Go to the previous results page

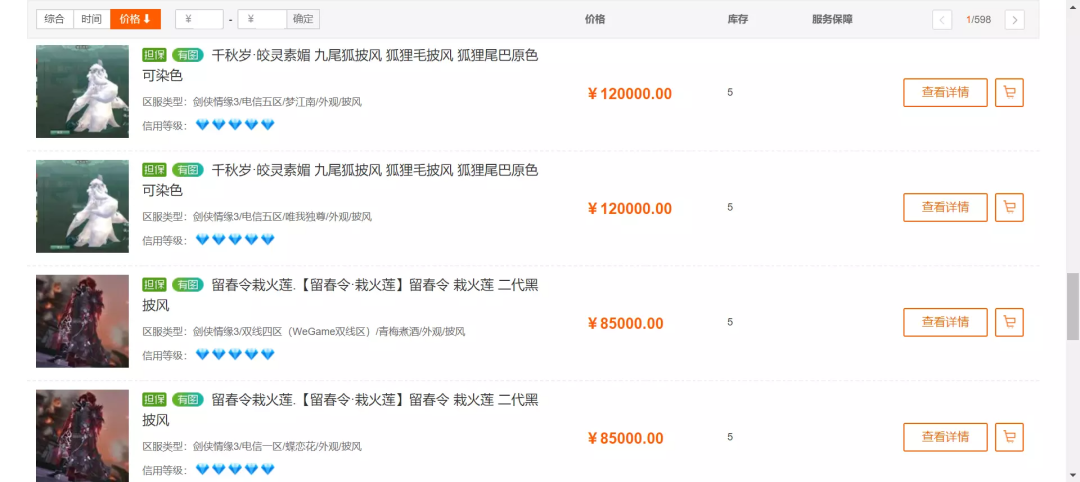click(942, 20)
